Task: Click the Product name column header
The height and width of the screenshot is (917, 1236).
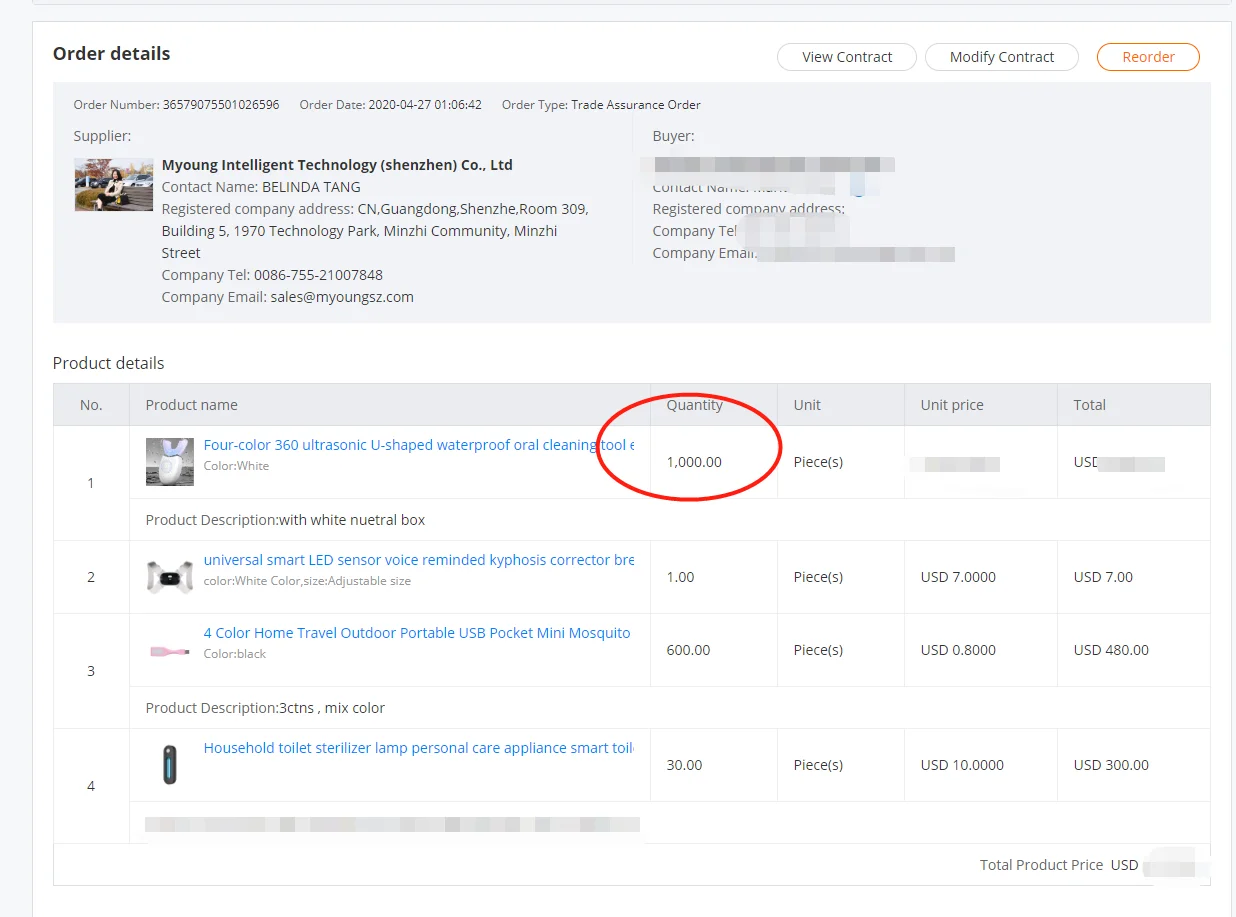Action: click(191, 405)
